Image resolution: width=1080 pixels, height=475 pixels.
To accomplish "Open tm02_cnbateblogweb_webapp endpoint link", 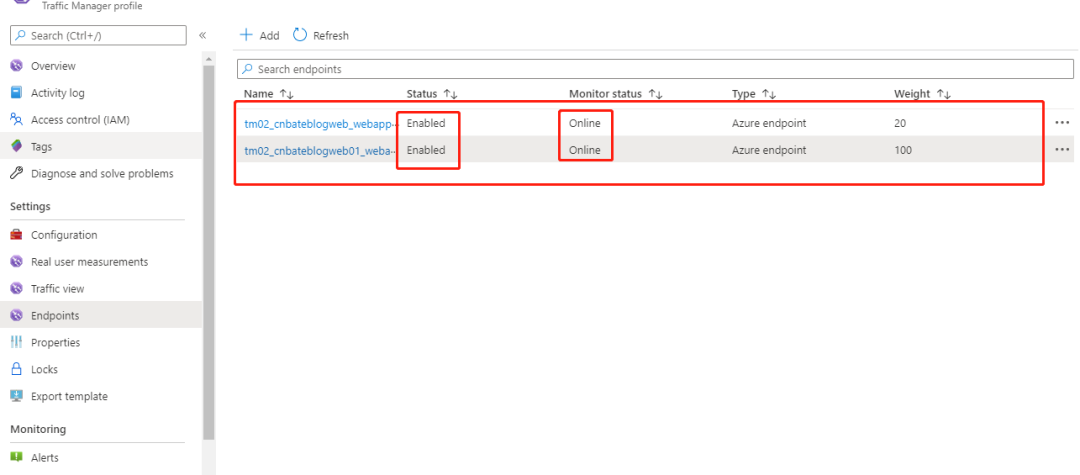I will click(x=321, y=124).
